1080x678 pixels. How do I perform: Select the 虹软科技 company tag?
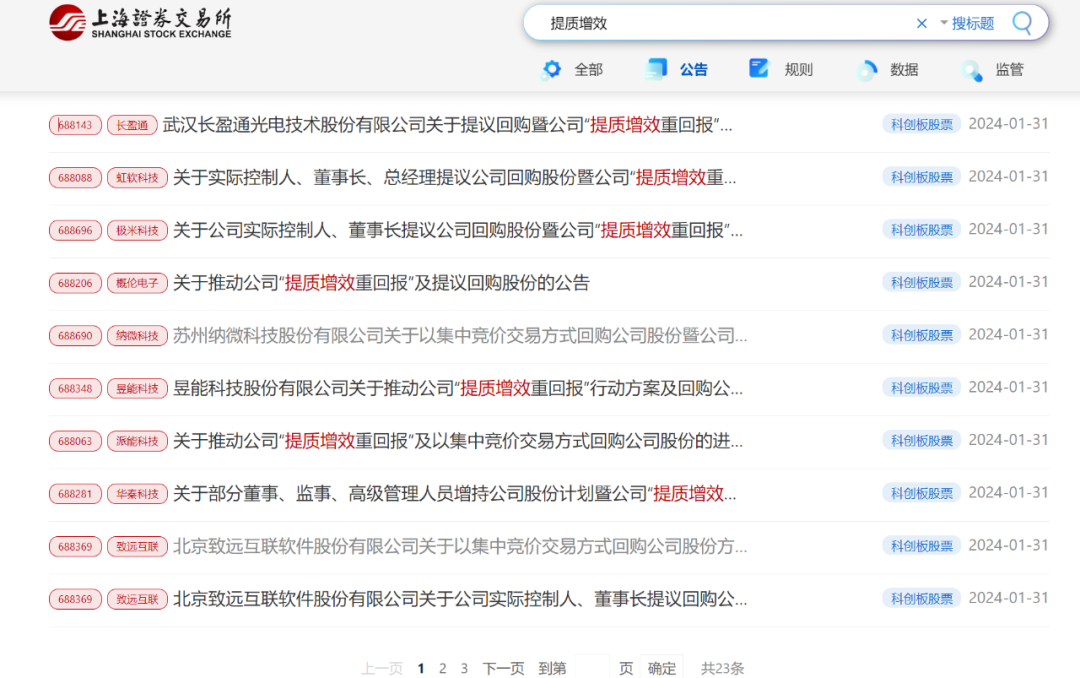tap(137, 178)
